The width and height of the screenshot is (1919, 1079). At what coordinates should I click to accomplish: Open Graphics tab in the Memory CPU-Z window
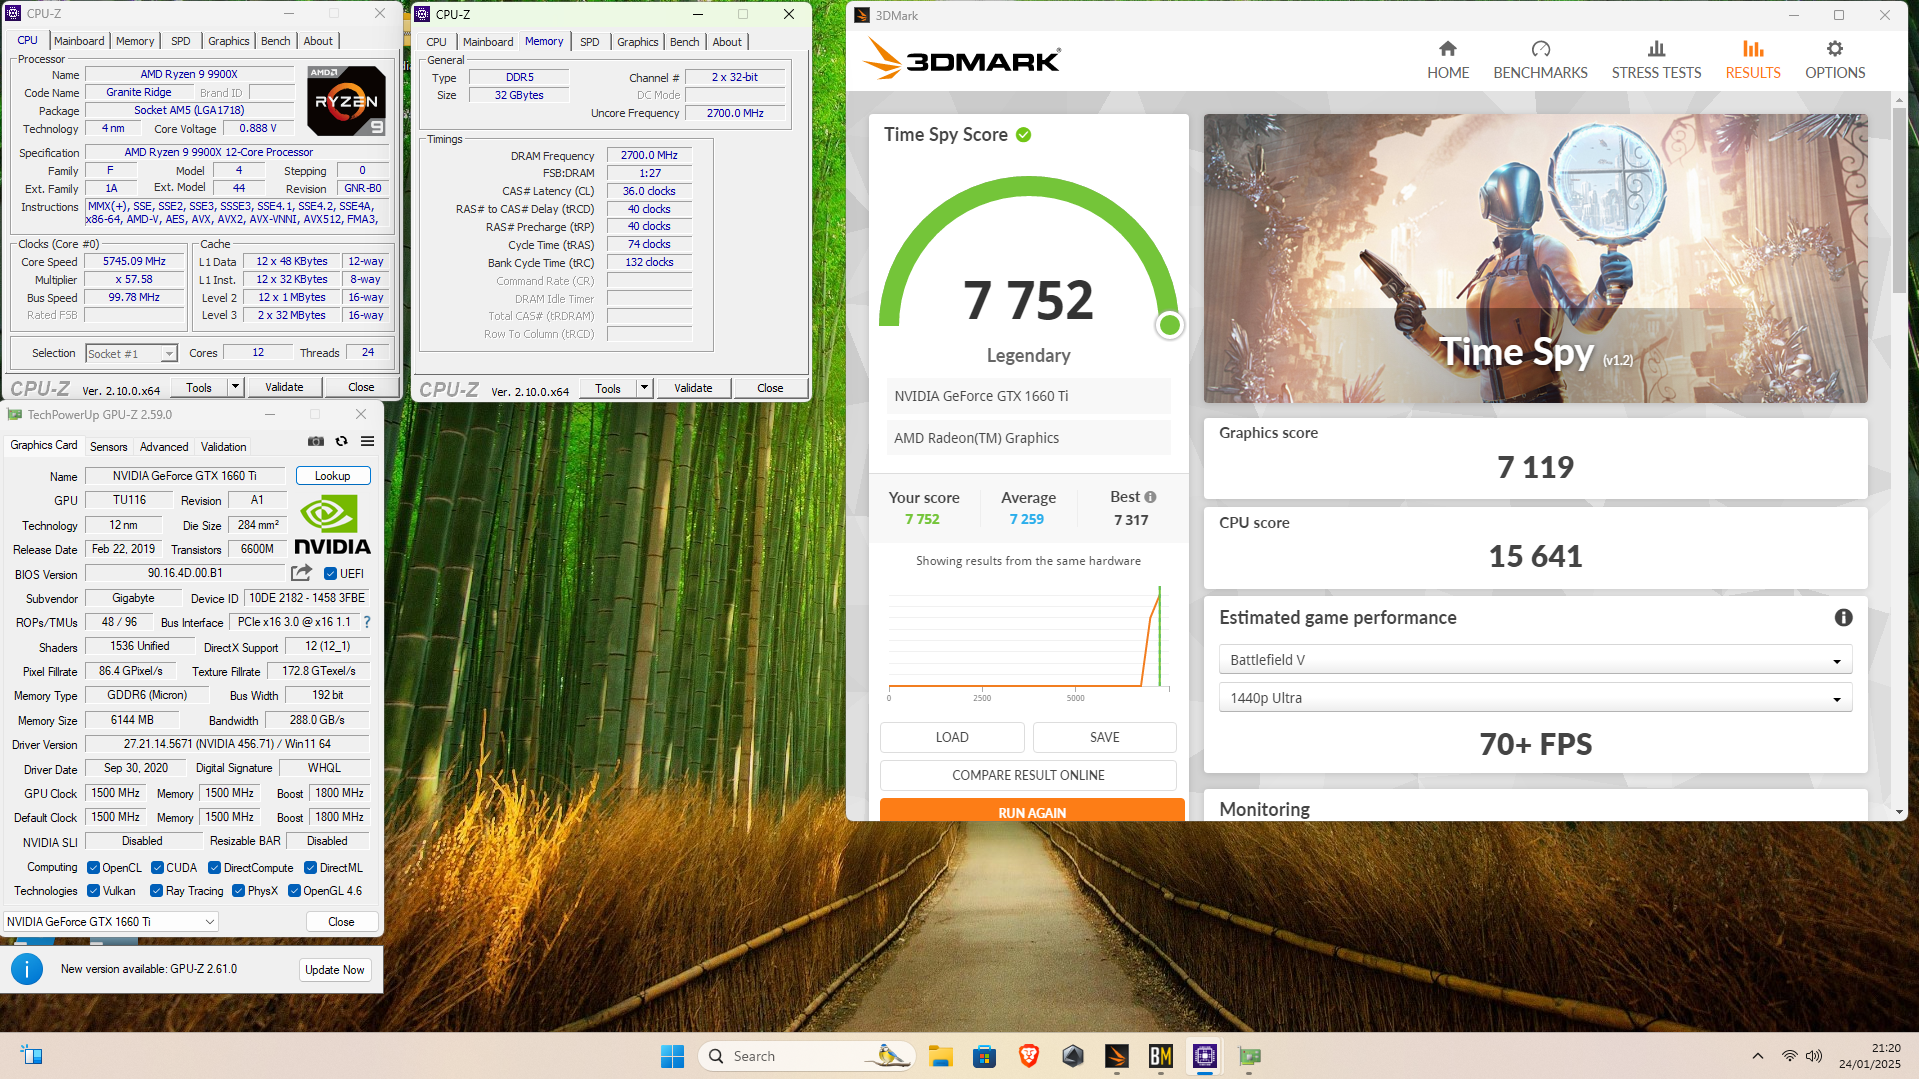pyautogui.click(x=637, y=42)
